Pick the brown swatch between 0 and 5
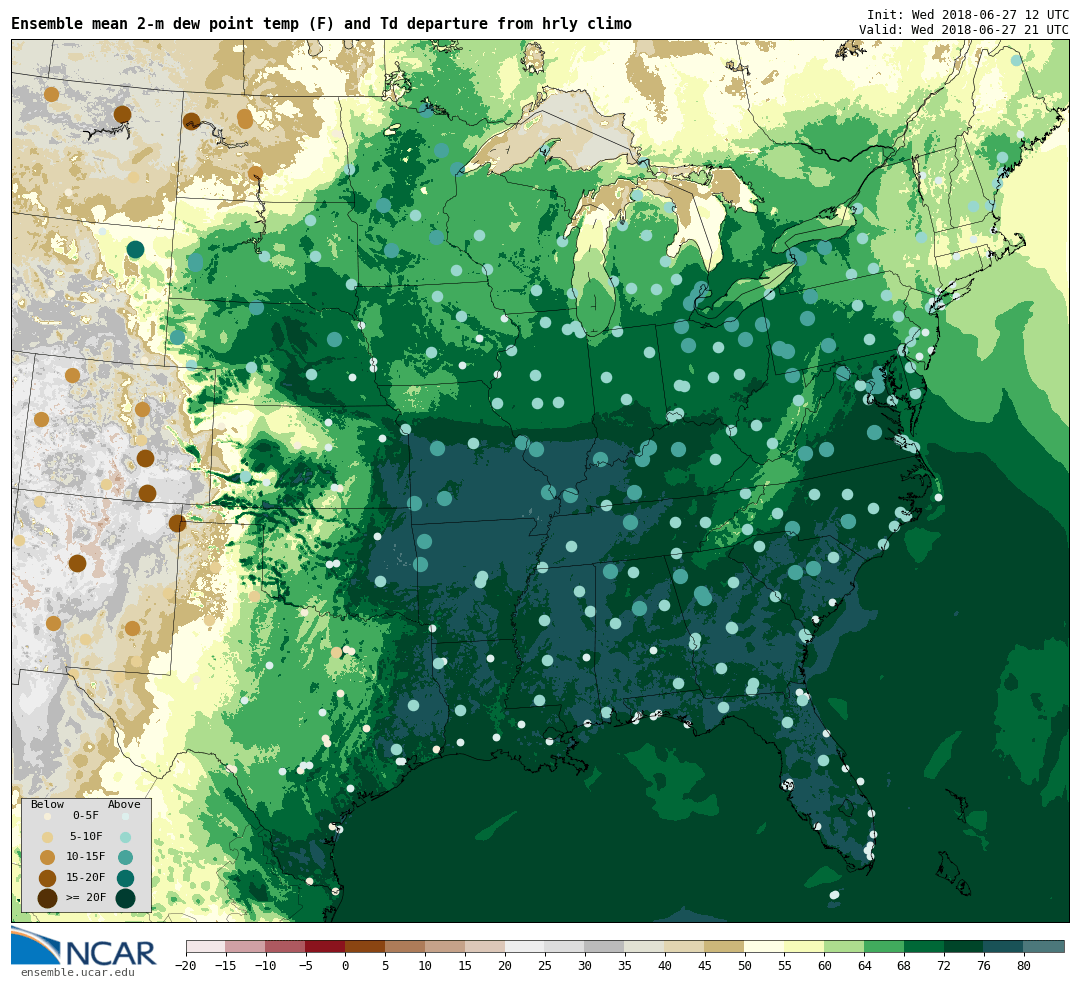This screenshot has height=985, width=1080. click(x=366, y=947)
